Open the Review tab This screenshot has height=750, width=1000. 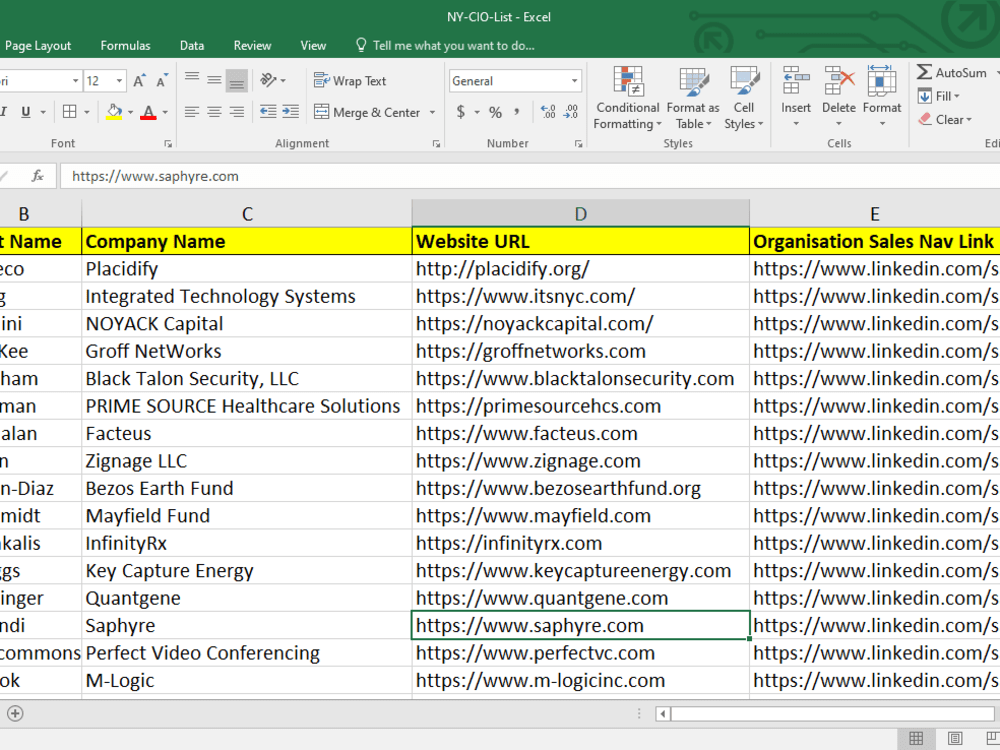coord(252,45)
